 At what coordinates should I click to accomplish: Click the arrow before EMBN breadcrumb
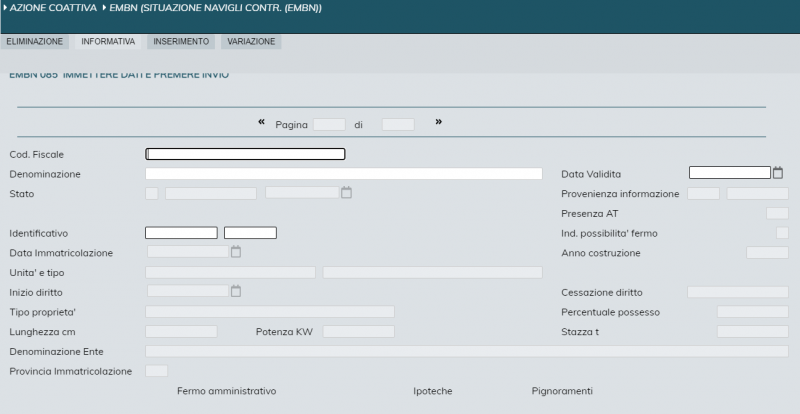104,8
